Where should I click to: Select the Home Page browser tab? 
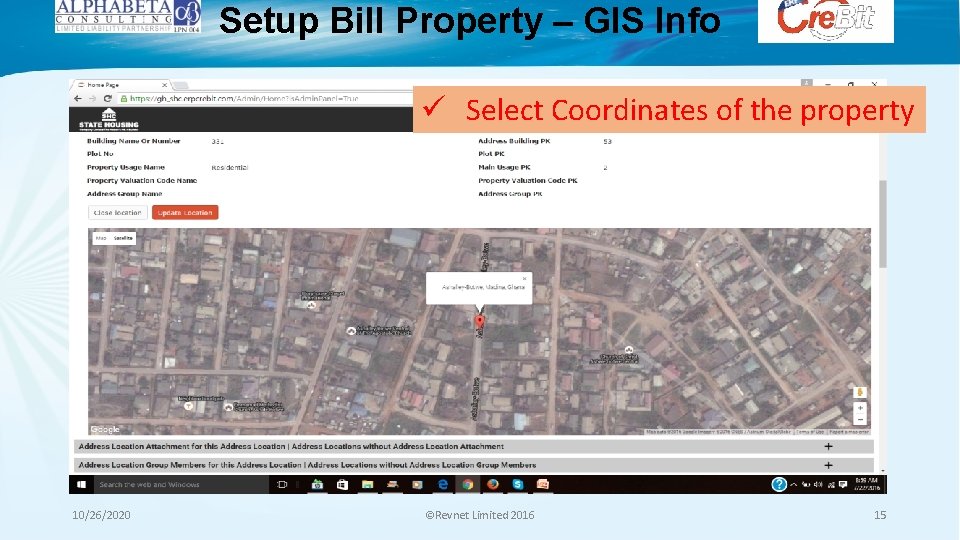pos(121,85)
